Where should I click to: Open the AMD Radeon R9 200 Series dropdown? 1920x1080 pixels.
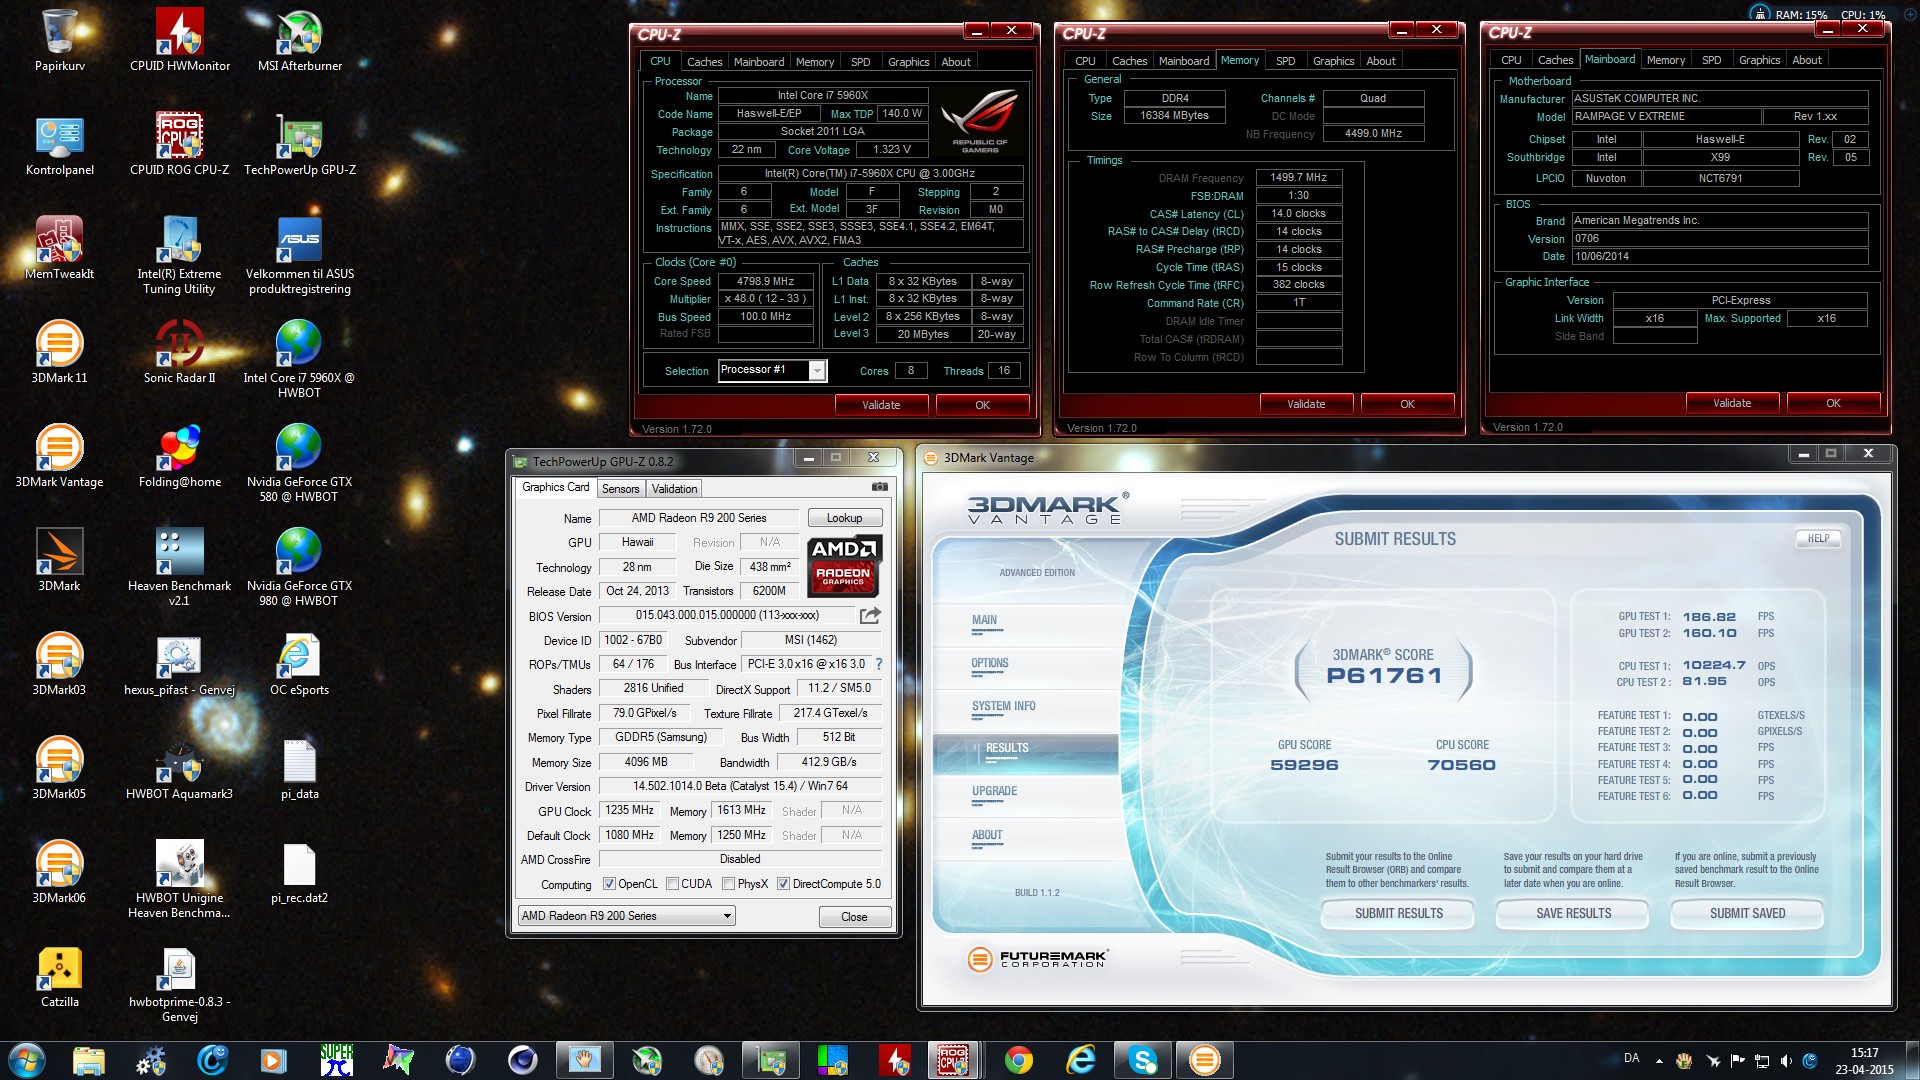click(x=627, y=916)
